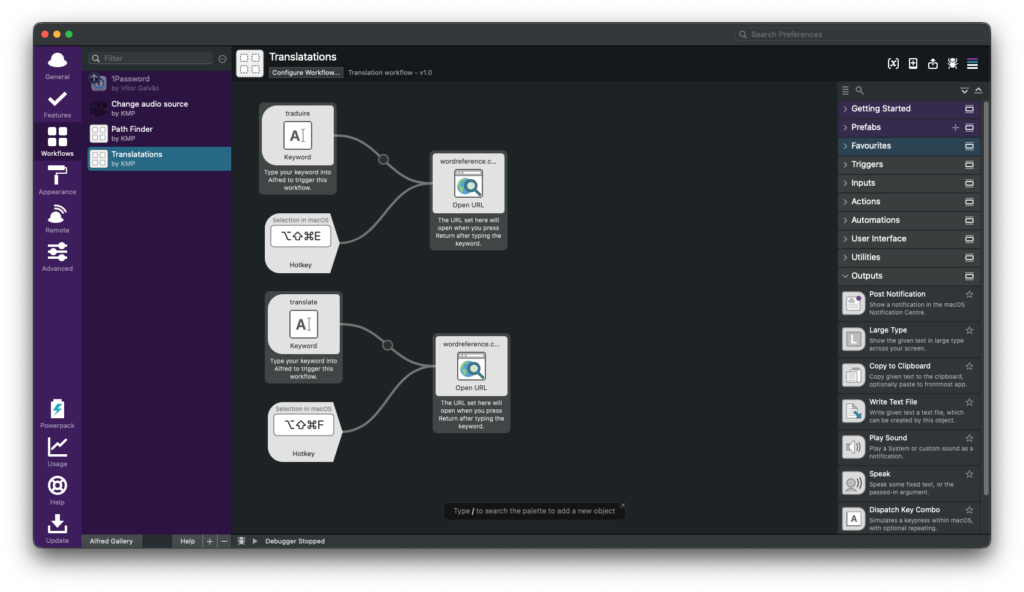This screenshot has height=592, width=1024.
Task: Expand the Prefabs section
Action: pos(908,127)
